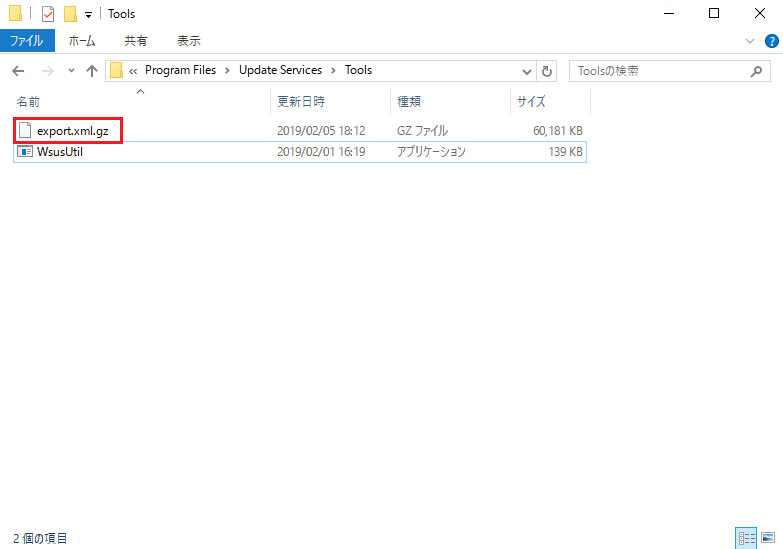
Task: Refresh the Tools folder view
Action: [x=547, y=71]
